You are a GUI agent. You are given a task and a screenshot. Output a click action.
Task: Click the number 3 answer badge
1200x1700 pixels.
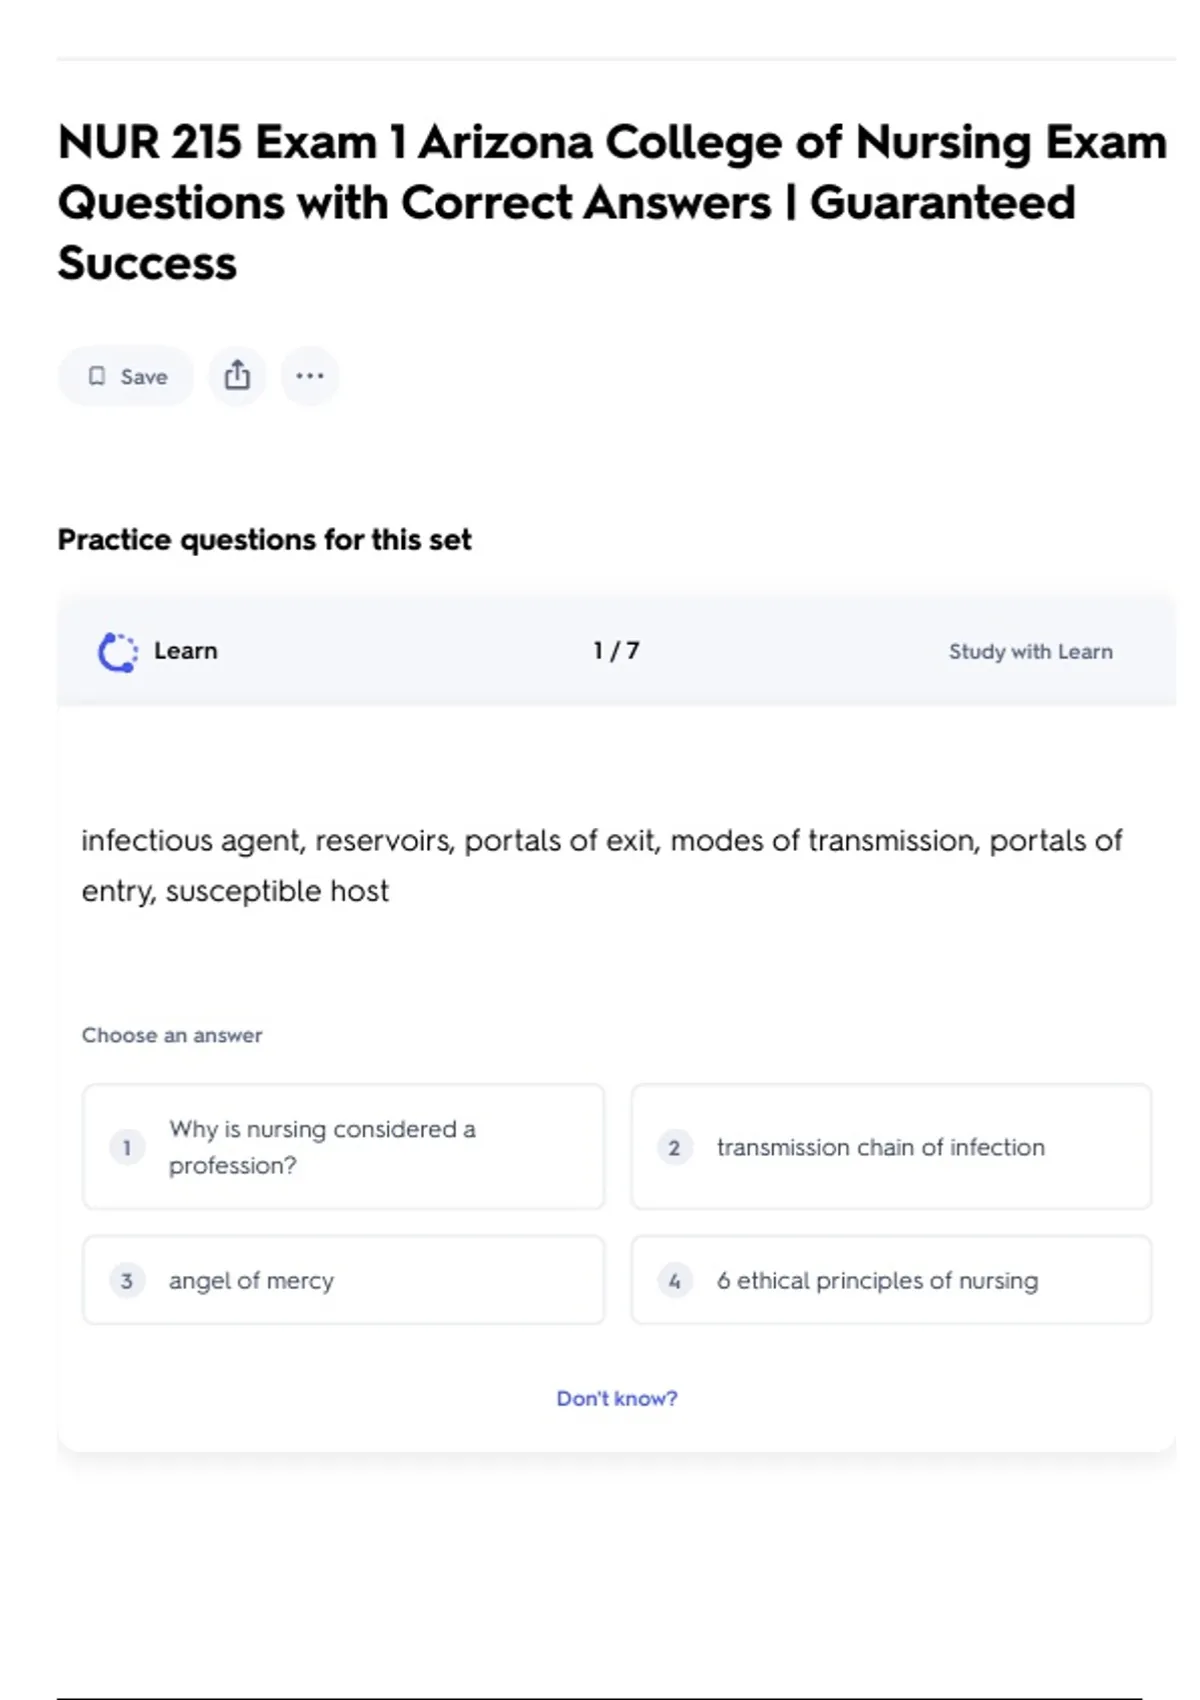point(127,1281)
